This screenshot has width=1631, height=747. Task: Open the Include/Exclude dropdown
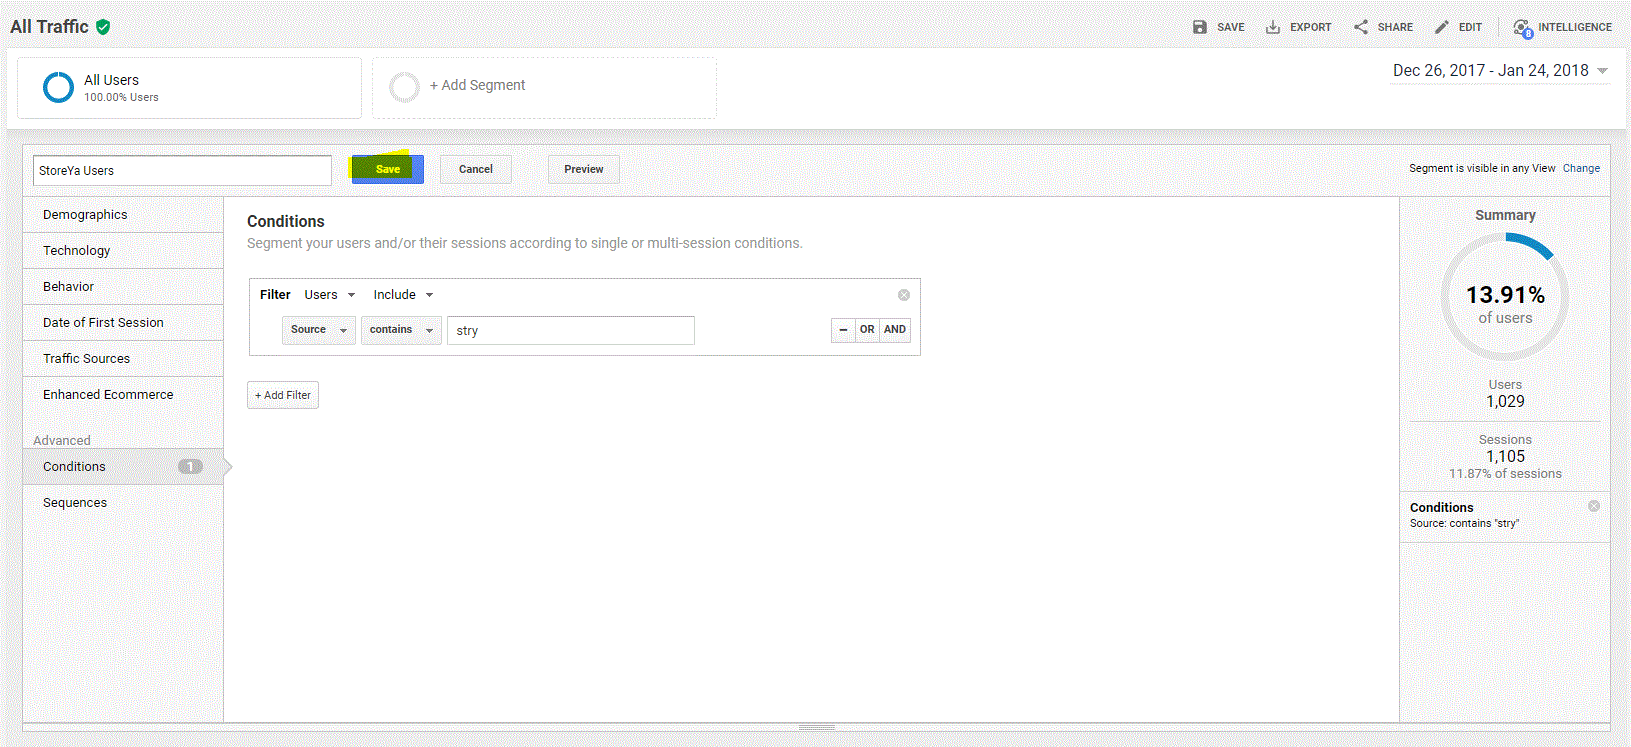coord(403,295)
